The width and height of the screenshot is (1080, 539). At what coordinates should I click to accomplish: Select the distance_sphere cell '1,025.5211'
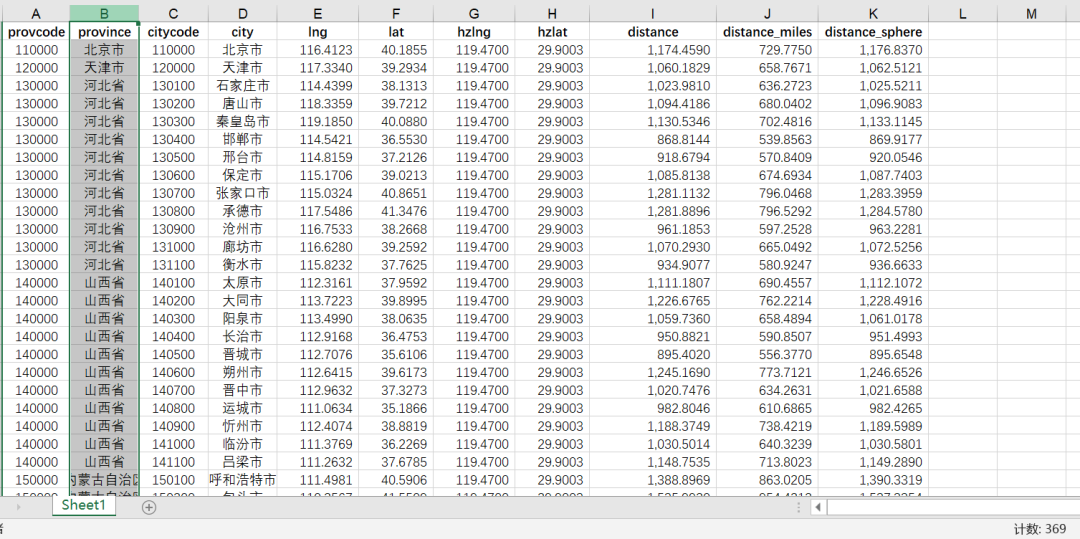(873, 85)
